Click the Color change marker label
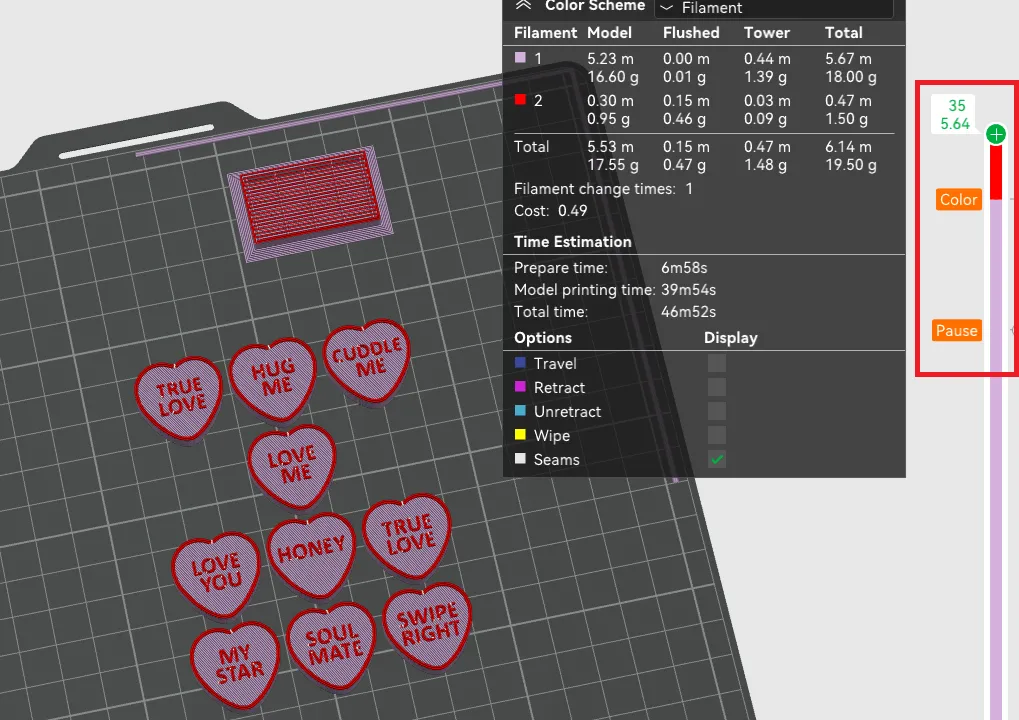This screenshot has width=1019, height=720. tap(959, 199)
